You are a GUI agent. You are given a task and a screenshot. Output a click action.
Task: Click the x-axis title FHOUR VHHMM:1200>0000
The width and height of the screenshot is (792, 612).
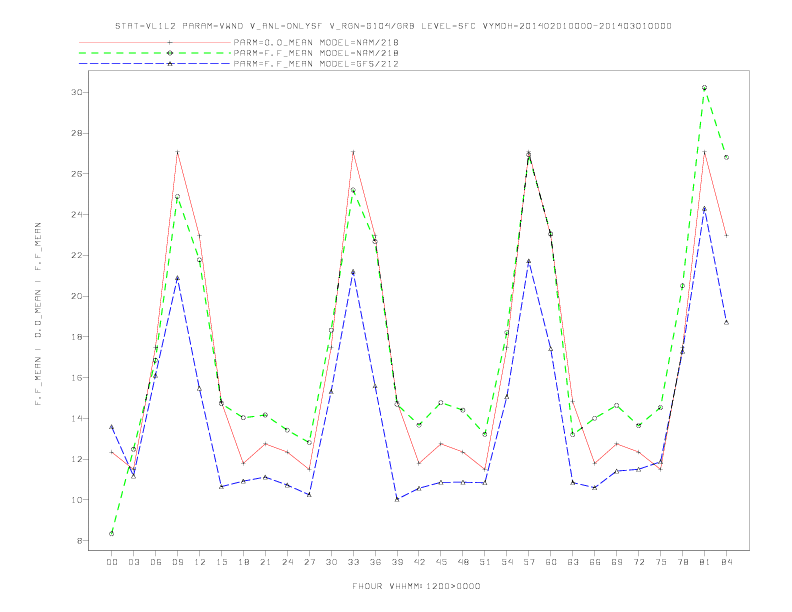[x=416, y=586]
